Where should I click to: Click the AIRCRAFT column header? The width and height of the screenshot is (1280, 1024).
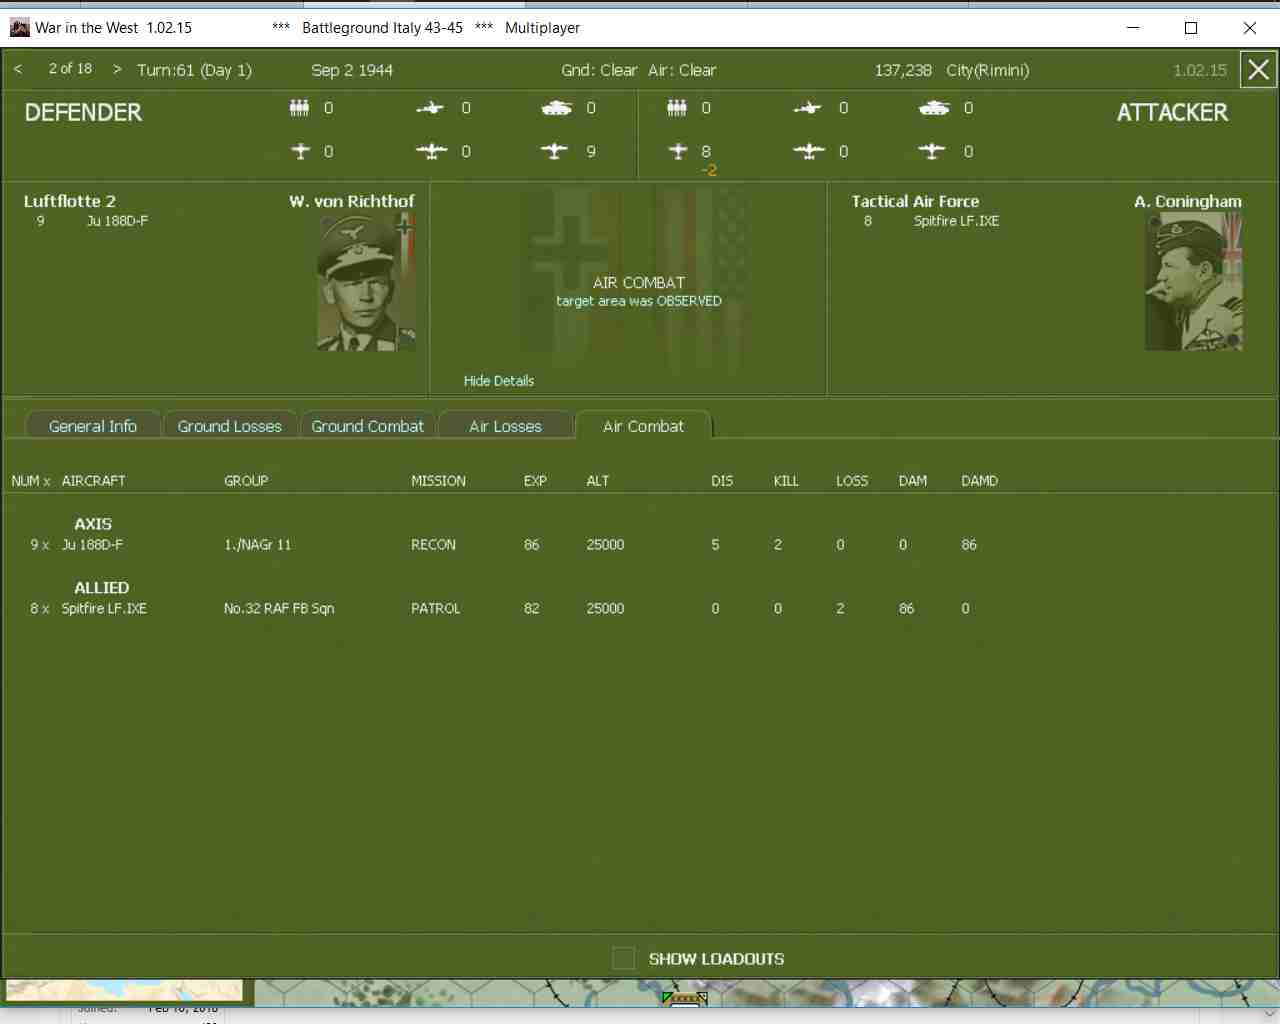point(93,481)
